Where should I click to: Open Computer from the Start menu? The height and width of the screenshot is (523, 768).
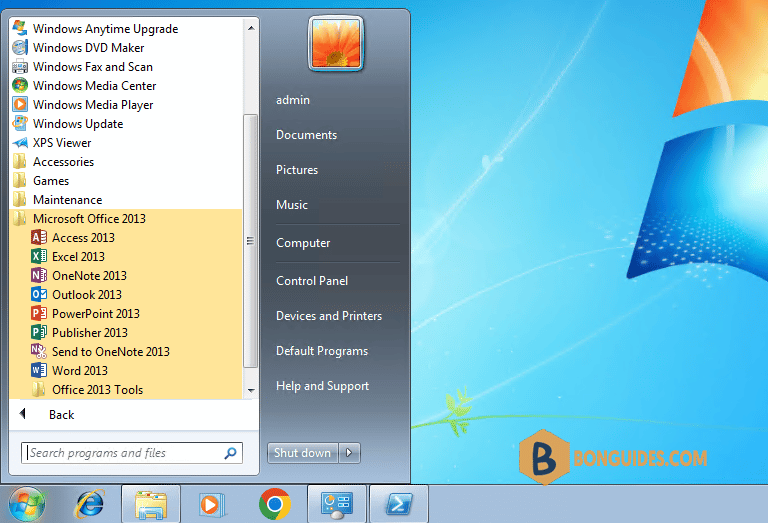(303, 243)
